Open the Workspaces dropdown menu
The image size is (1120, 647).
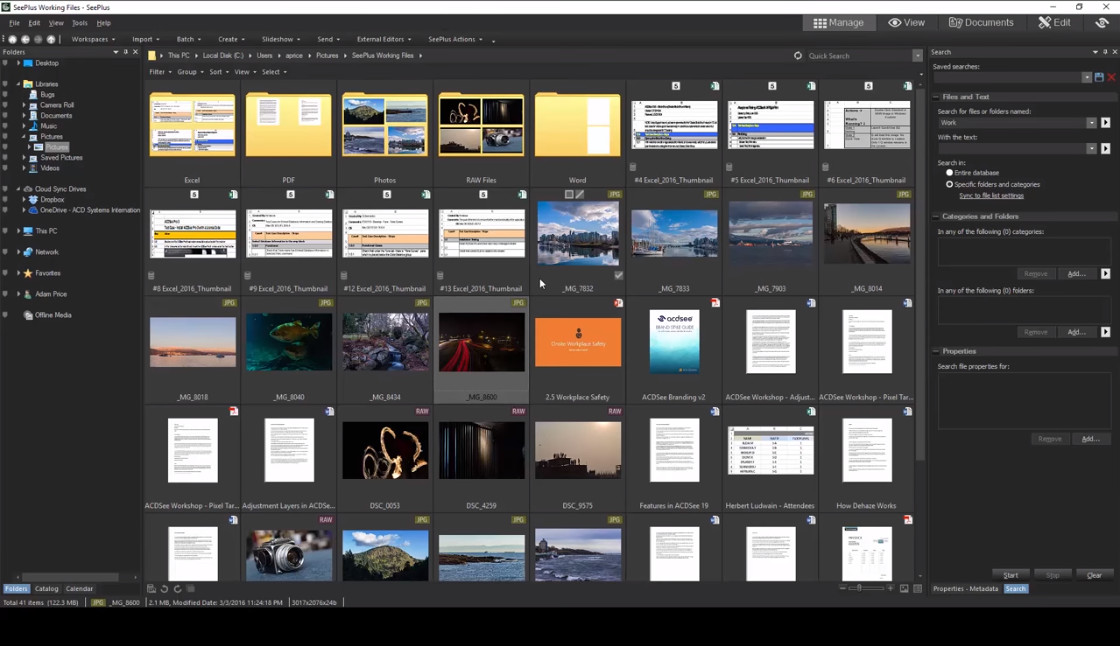click(92, 39)
